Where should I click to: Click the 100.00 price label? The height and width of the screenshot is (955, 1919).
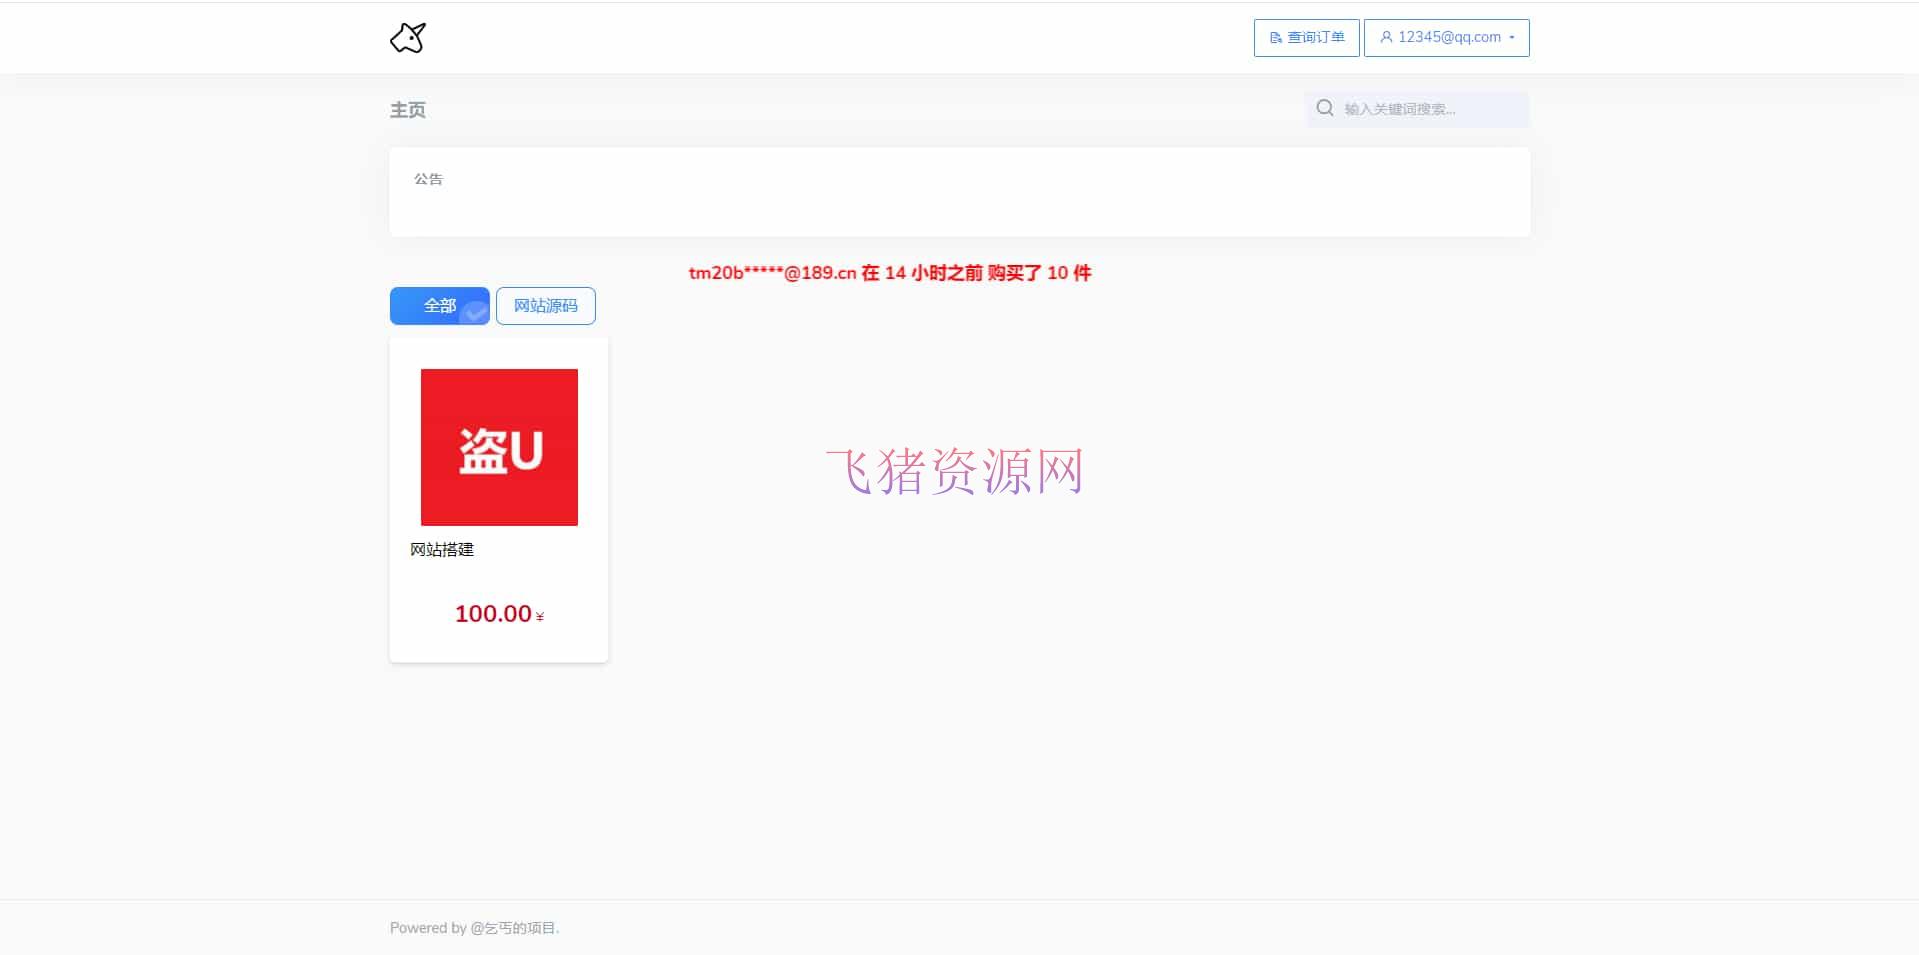pyautogui.click(x=492, y=613)
